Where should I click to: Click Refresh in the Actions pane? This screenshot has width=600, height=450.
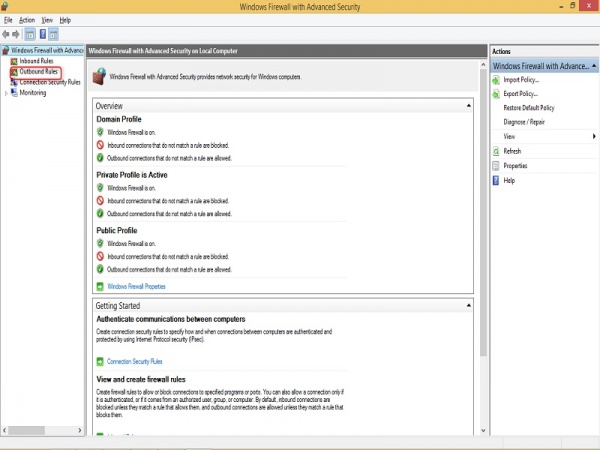point(512,151)
